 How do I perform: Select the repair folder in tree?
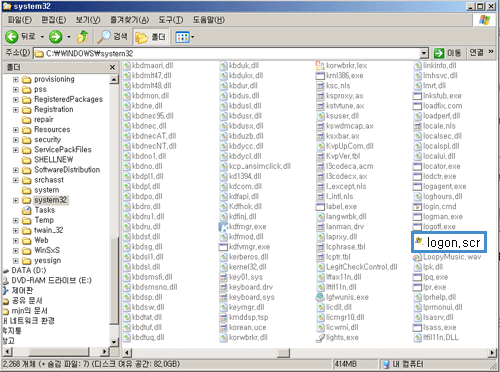pyautogui.click(x=44, y=120)
